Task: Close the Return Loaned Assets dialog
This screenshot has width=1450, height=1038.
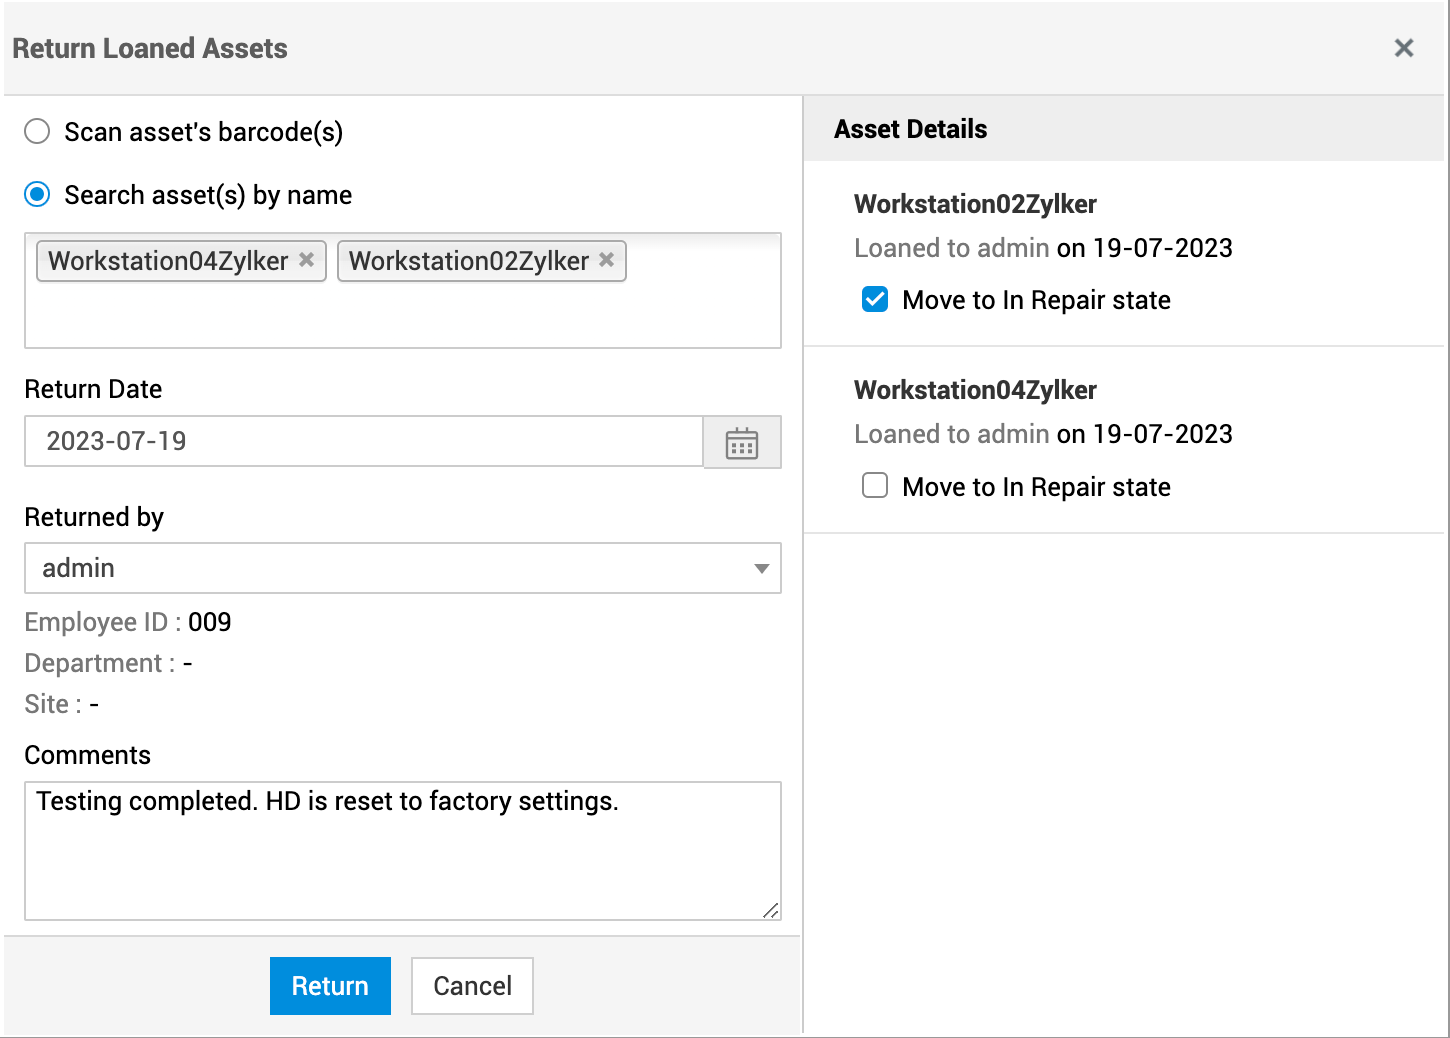Action: click(1403, 48)
